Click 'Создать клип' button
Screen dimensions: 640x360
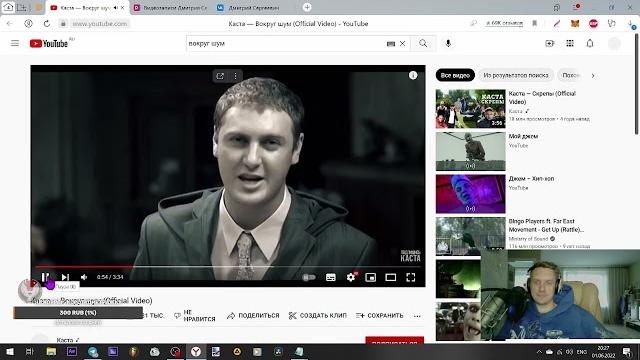pos(318,316)
